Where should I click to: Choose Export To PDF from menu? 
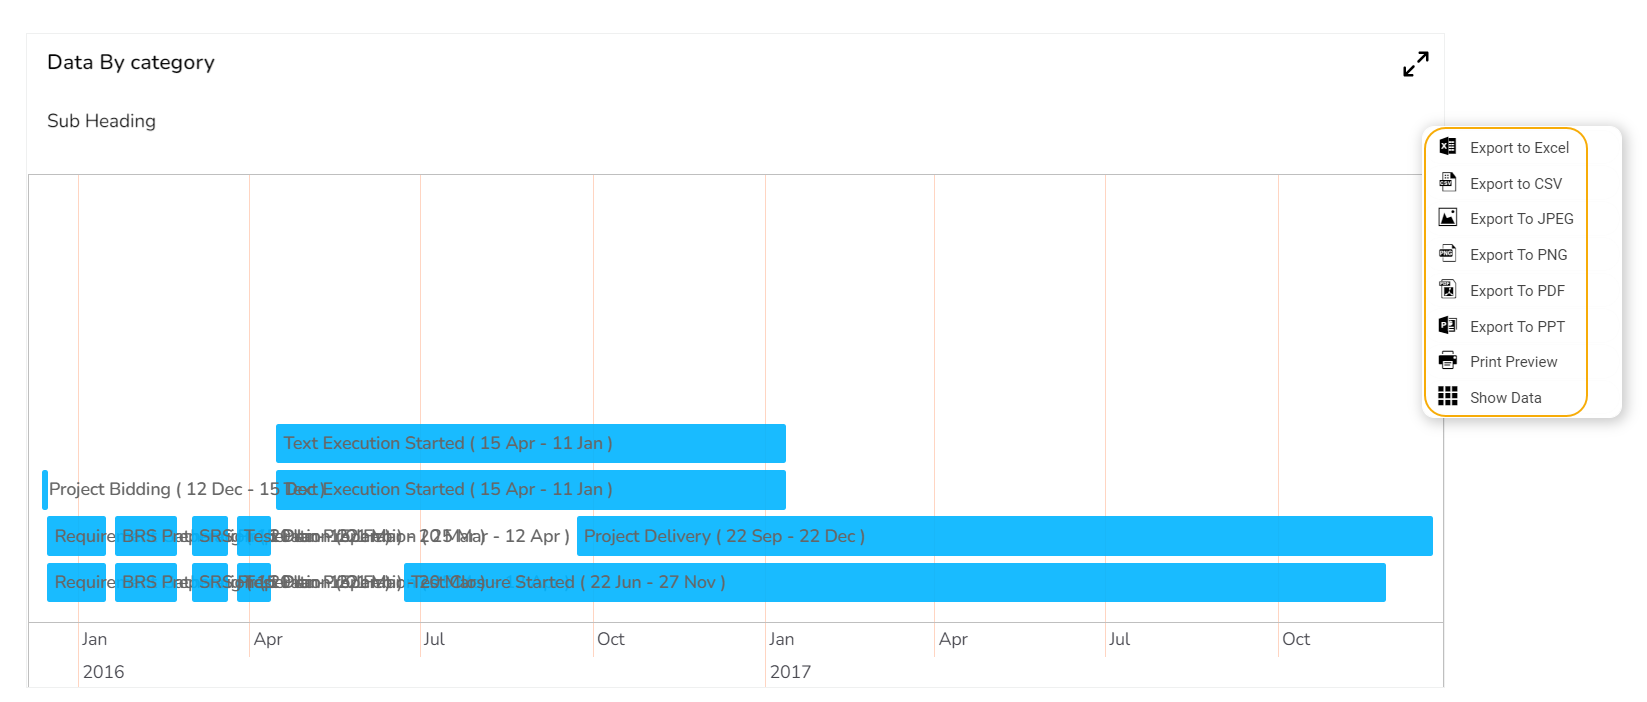(1517, 291)
